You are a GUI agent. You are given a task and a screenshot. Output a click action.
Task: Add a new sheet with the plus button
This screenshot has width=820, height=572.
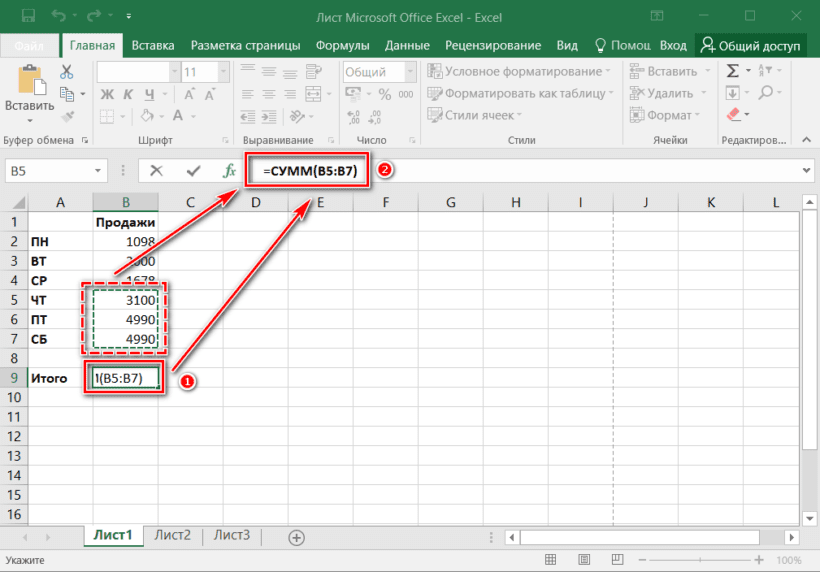pos(297,537)
